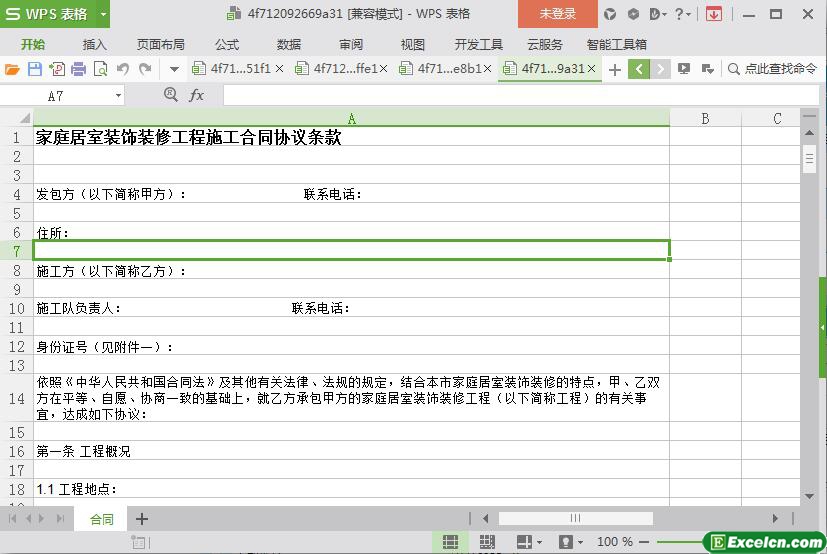Viewport: 827px width, 554px height.
Task: Click vertical scrollbar down arrow
Action: click(x=809, y=496)
